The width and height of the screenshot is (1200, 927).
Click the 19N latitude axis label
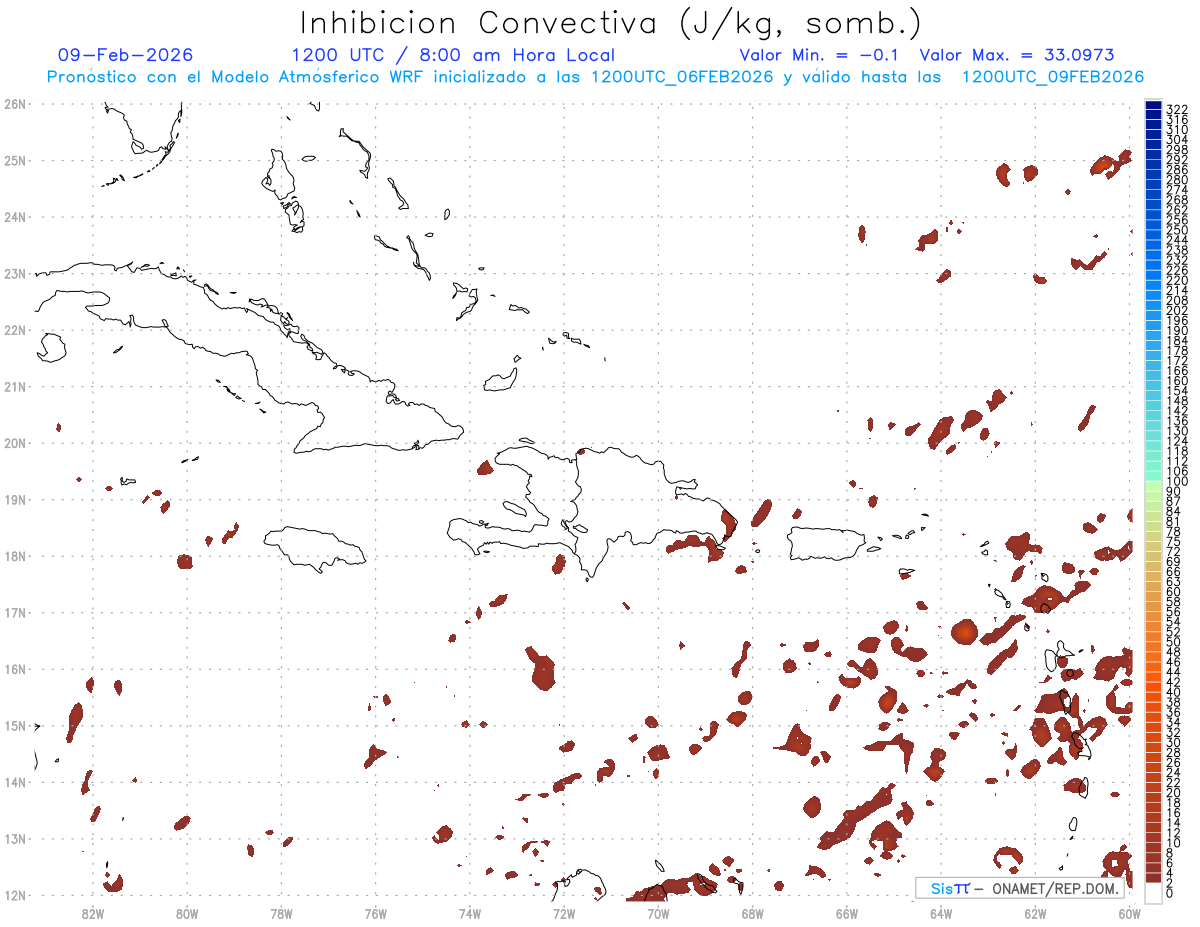(15, 499)
